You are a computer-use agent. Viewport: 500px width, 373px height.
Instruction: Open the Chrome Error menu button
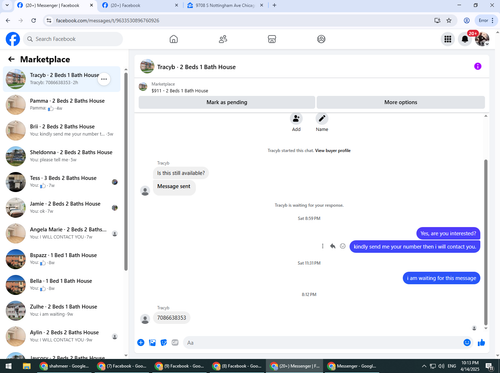click(x=486, y=21)
